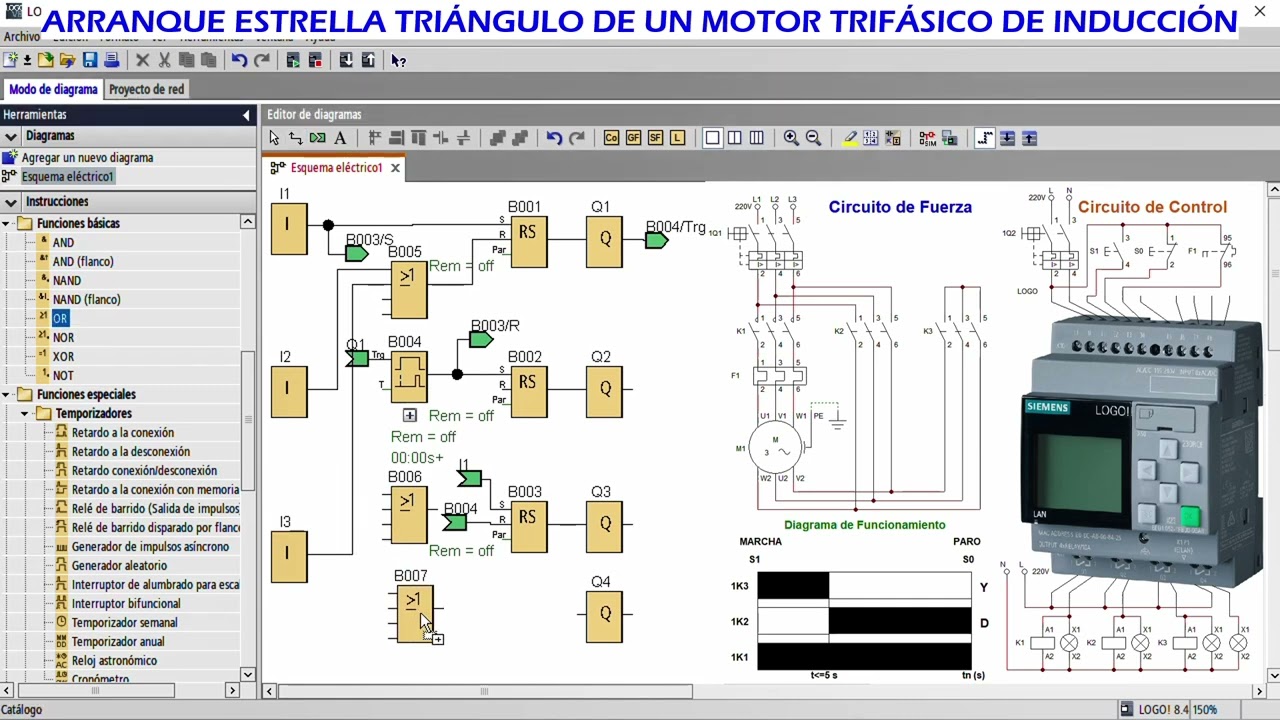Open the Archivo menu
Screen dimensions: 1280x720
(22, 37)
